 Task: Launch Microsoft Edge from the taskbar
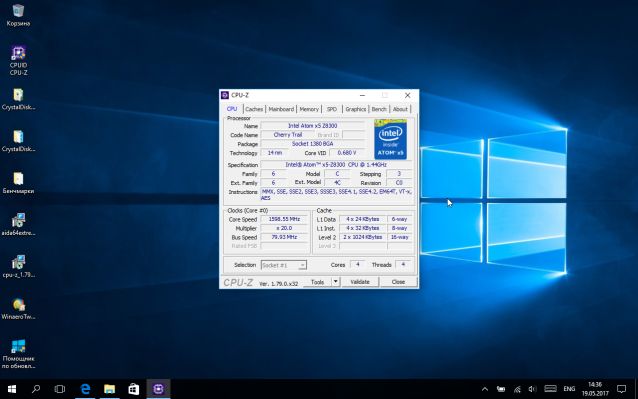pos(85,389)
